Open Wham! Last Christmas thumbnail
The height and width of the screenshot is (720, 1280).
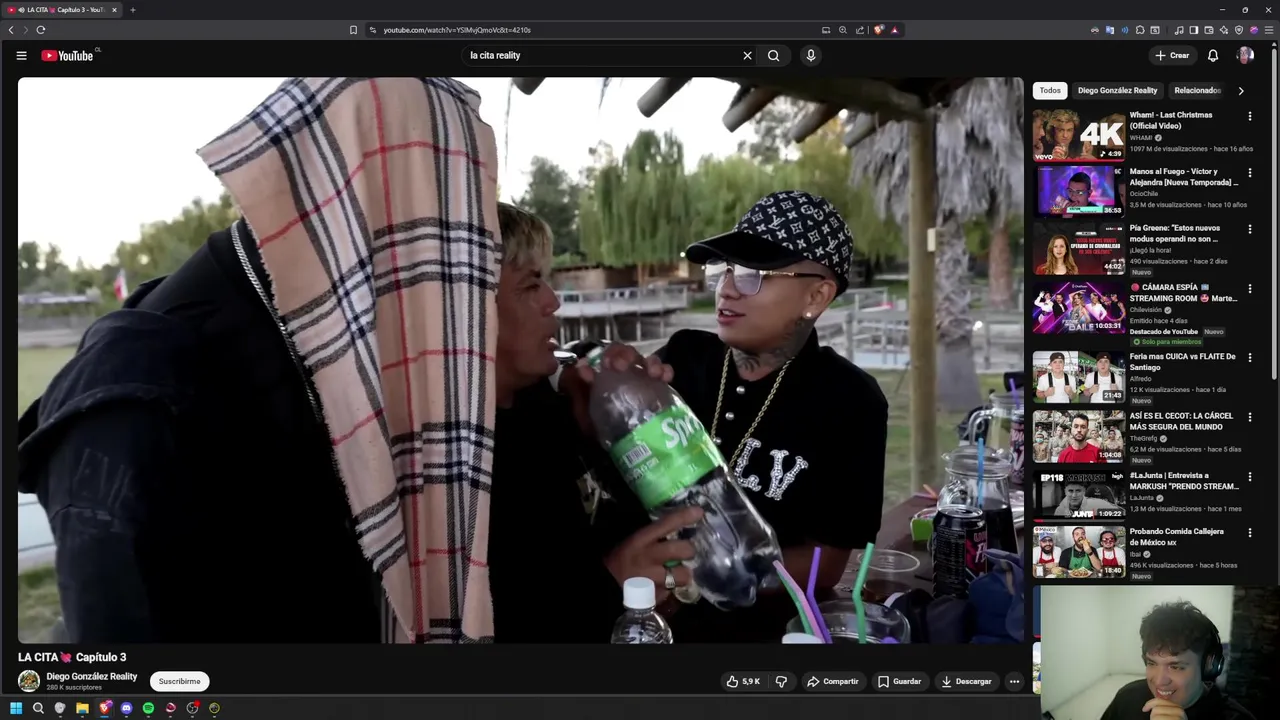tap(1079, 134)
